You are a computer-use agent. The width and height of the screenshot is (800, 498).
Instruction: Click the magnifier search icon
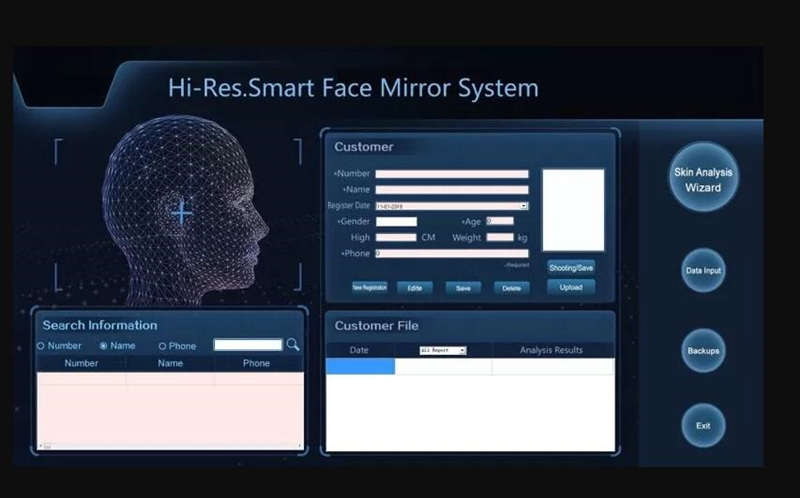pos(293,345)
